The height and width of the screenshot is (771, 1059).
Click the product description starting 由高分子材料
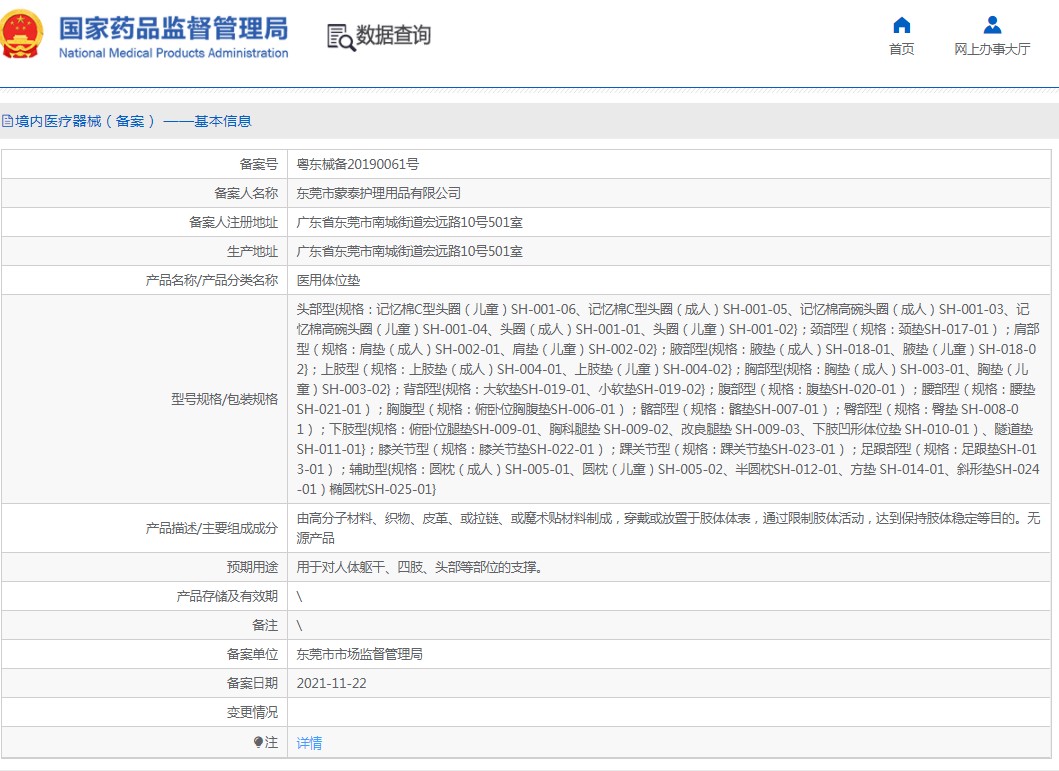coord(668,528)
